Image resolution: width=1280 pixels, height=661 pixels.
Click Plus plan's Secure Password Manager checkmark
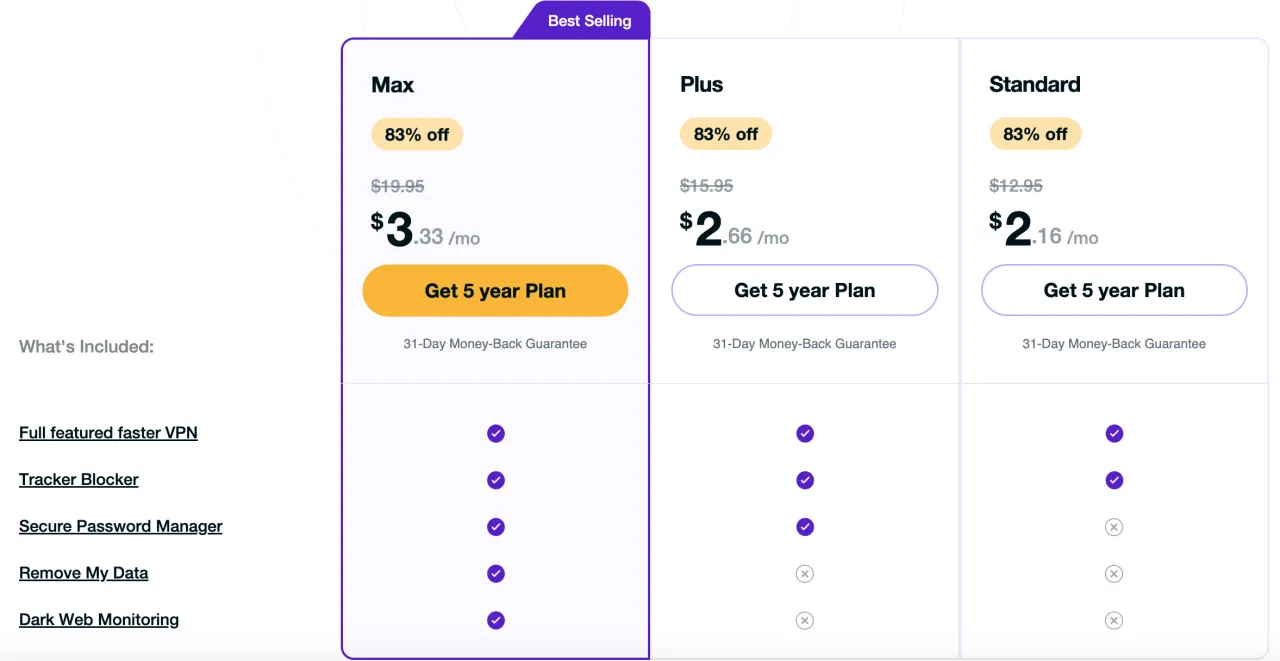805,527
